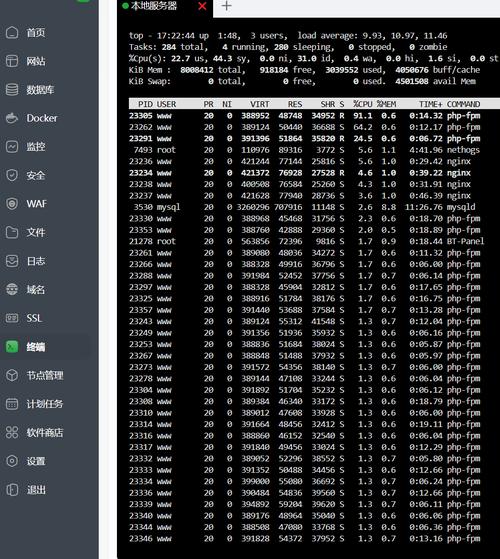Click the 284 total tasks value
Viewport: 500px width, 559px height.
tap(169, 47)
